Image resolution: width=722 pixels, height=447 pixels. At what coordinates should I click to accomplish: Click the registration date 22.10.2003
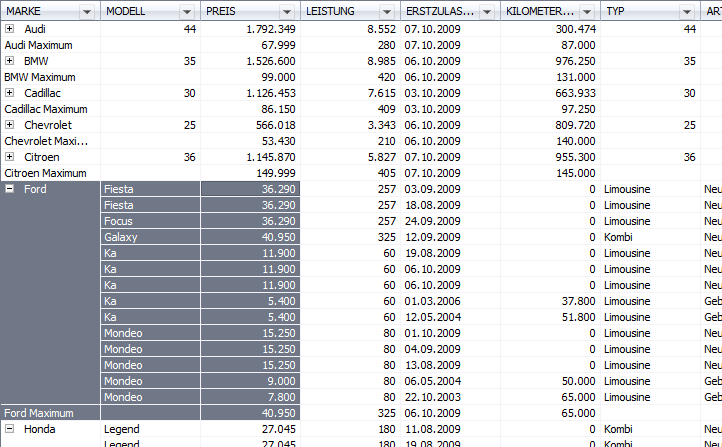pos(432,397)
